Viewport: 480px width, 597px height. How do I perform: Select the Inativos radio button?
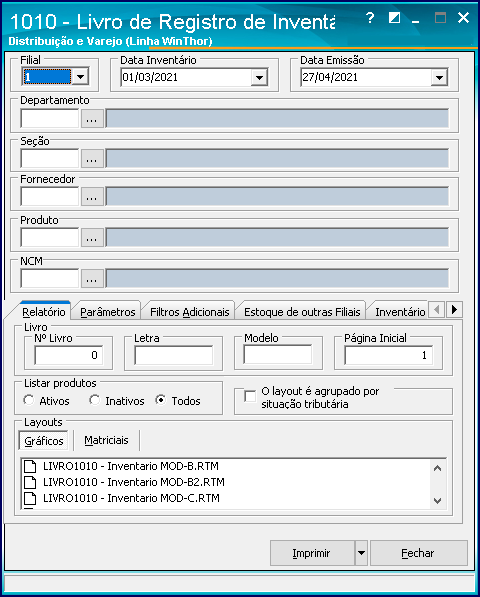point(94,400)
